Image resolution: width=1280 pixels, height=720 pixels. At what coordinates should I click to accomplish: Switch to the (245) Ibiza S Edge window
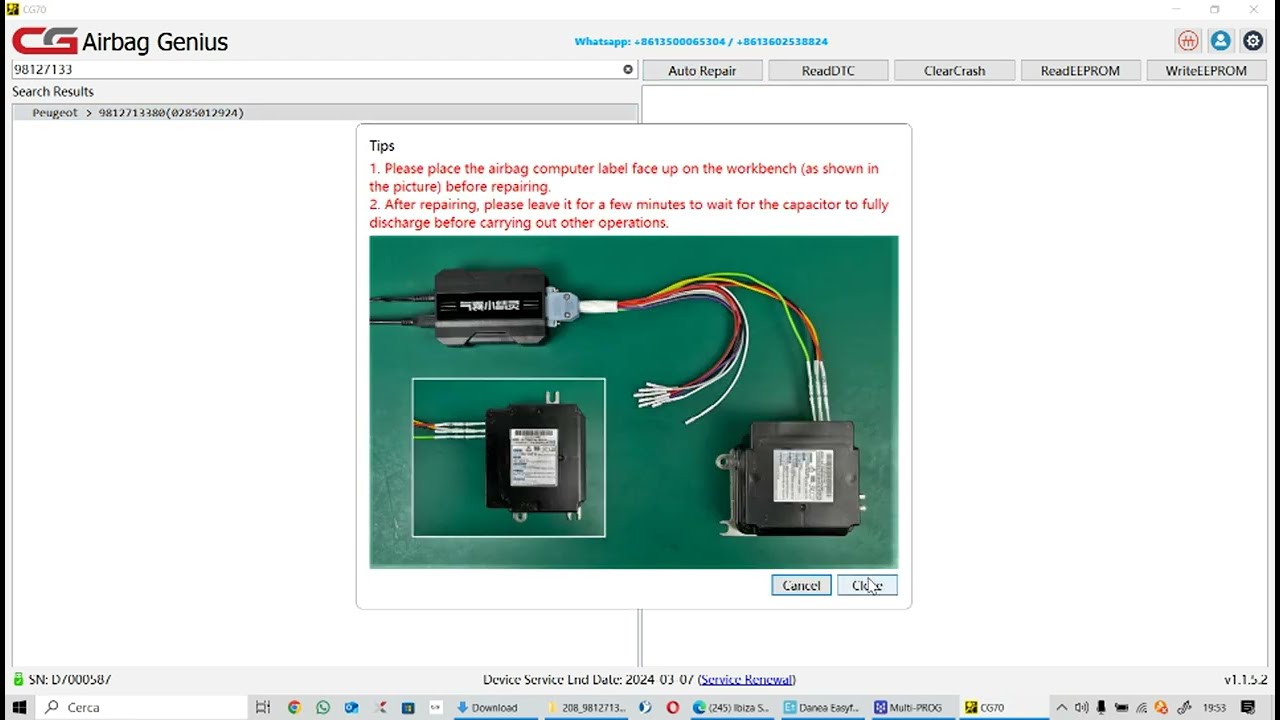click(x=732, y=707)
